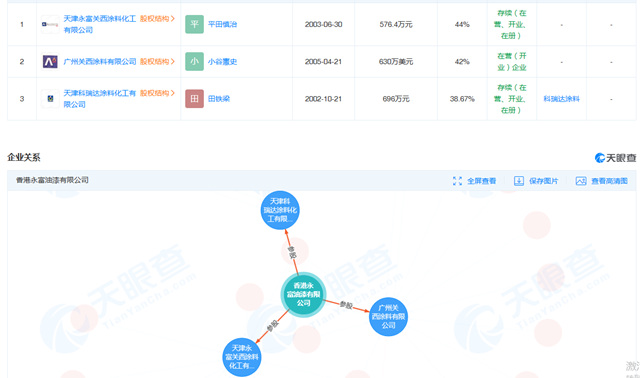Open 广州关西涂料有限公司 company link
The image size is (640, 378).
[x=100, y=62]
